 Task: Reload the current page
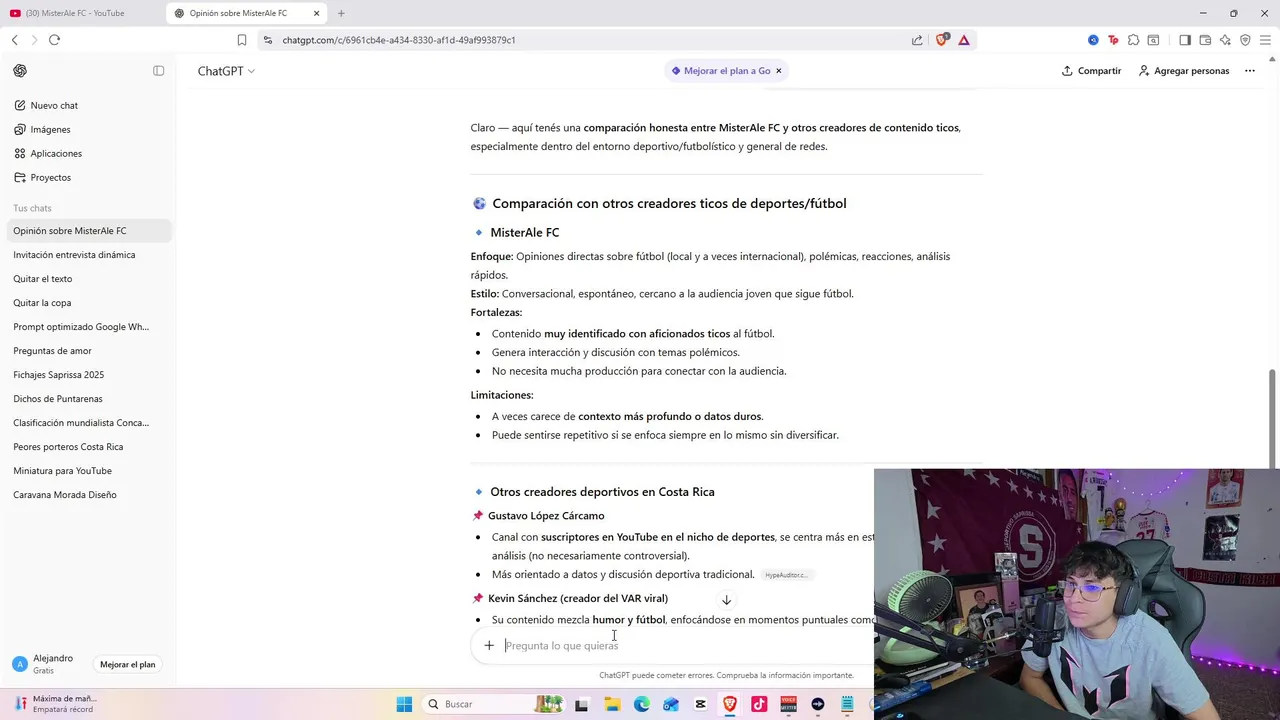[x=54, y=40]
